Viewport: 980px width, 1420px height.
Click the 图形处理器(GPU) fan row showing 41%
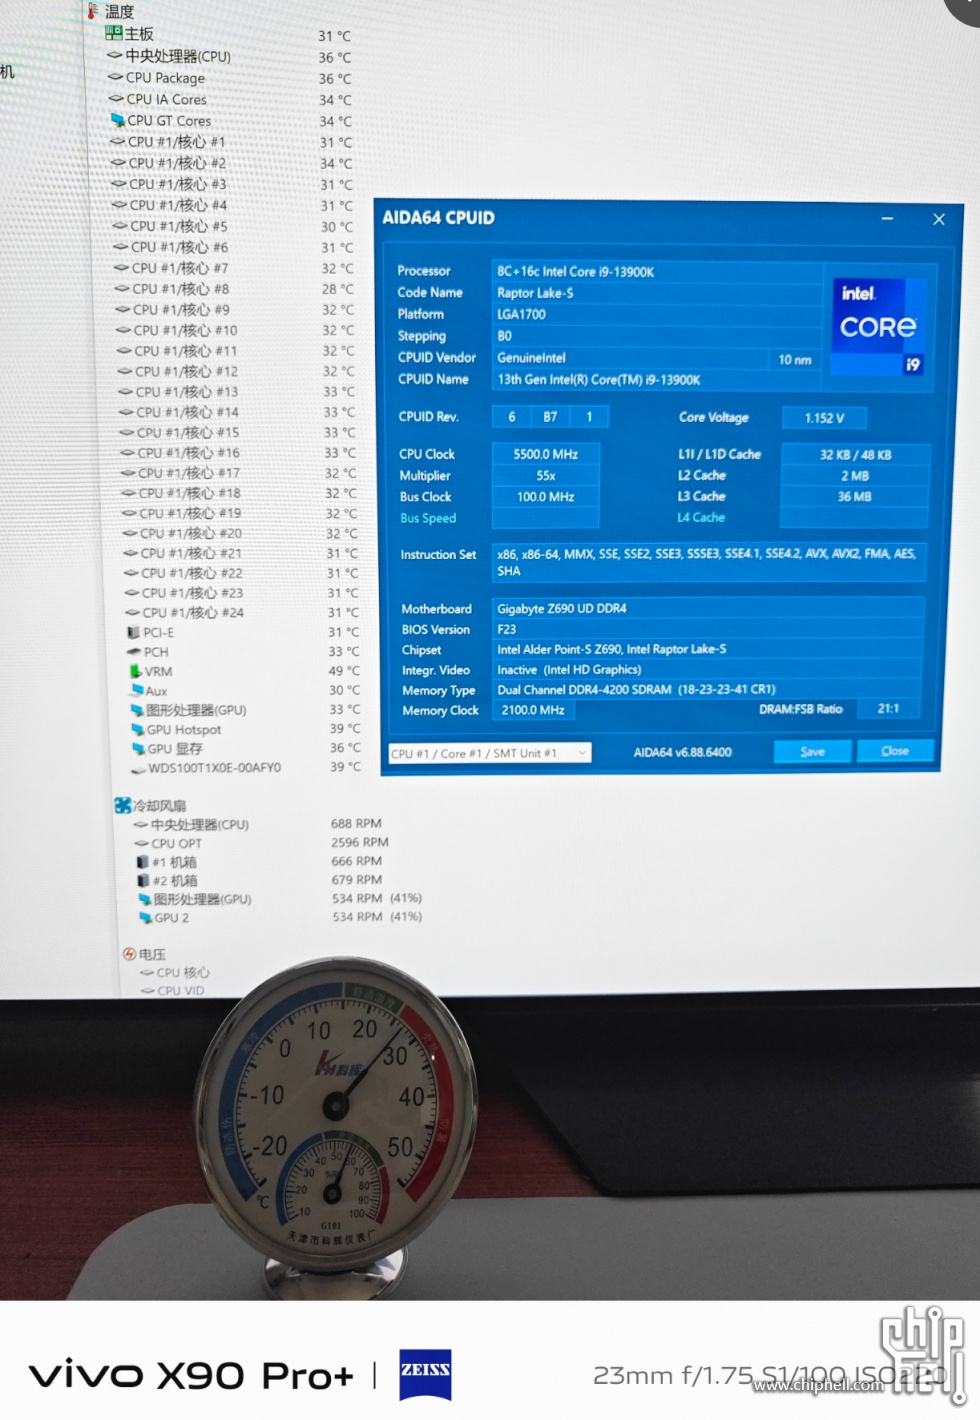coord(280,899)
